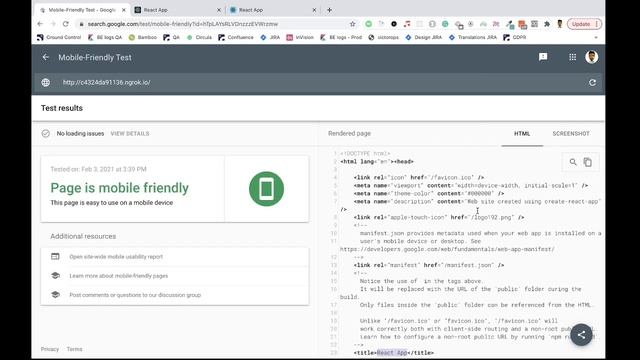Image resolution: width=640 pixels, height=360 pixels.
Task: Click the Test results heading
Action: [x=62, y=108]
